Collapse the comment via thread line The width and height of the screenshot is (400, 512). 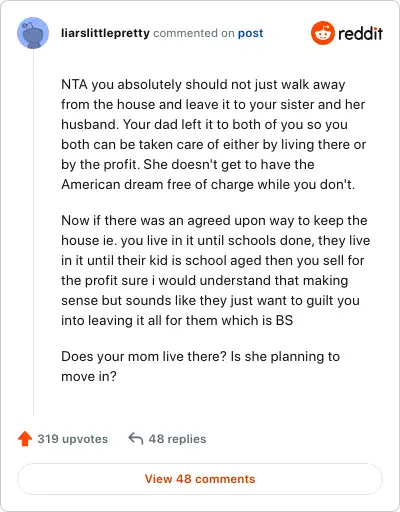[33, 232]
